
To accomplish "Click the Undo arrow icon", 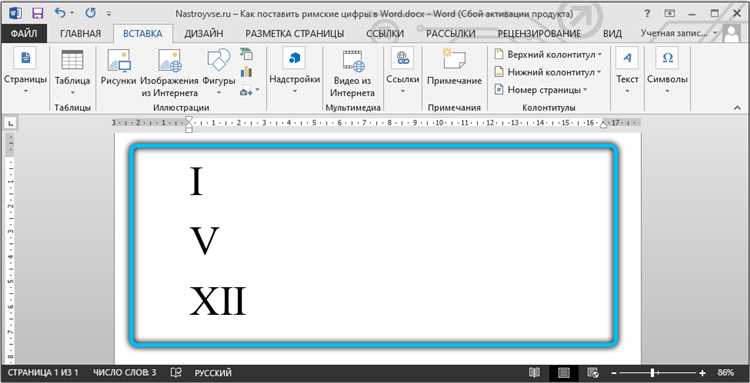I will (60, 13).
